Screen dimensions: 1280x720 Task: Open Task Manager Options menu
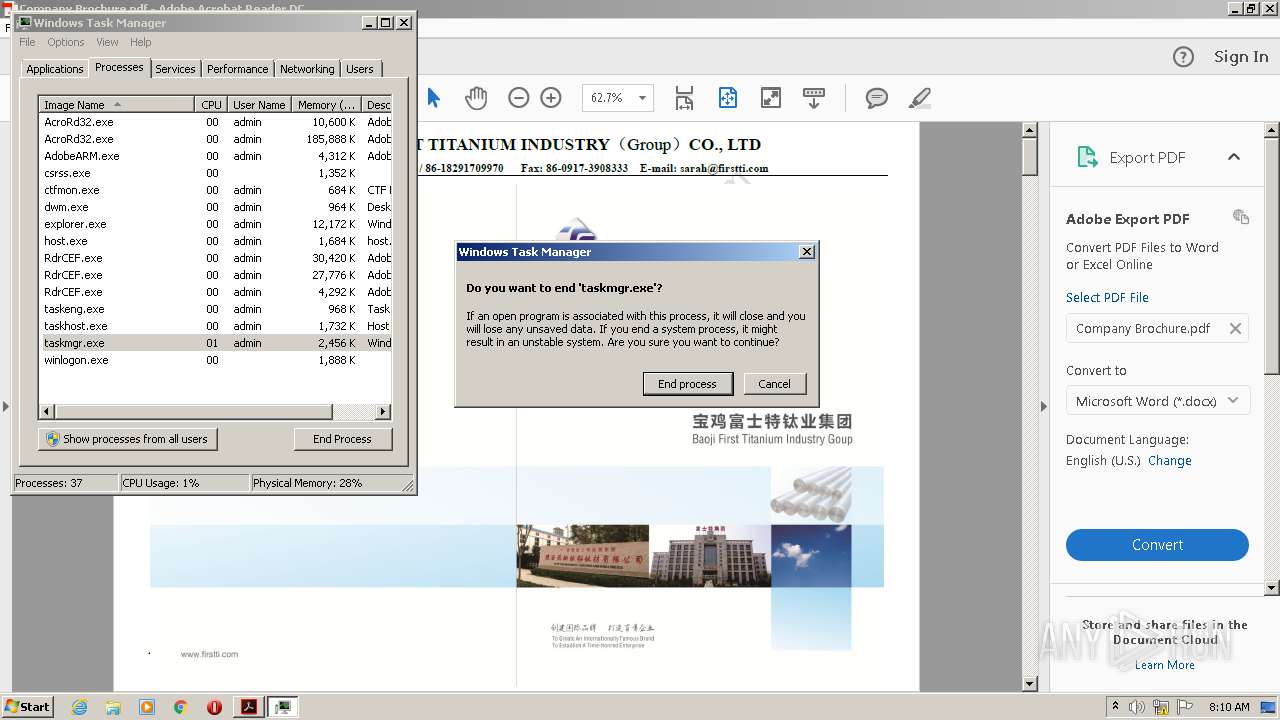(x=66, y=42)
